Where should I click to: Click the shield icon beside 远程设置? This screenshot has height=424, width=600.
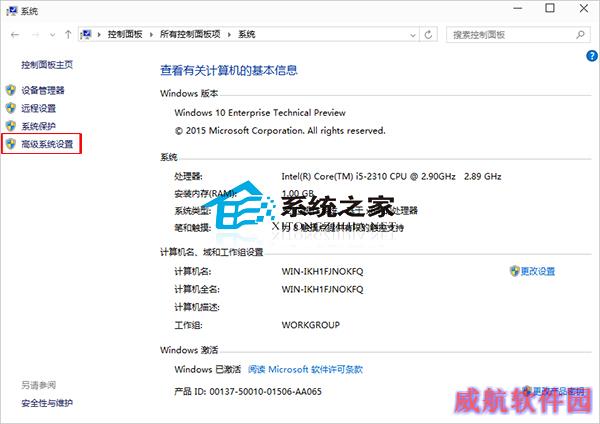[11, 108]
